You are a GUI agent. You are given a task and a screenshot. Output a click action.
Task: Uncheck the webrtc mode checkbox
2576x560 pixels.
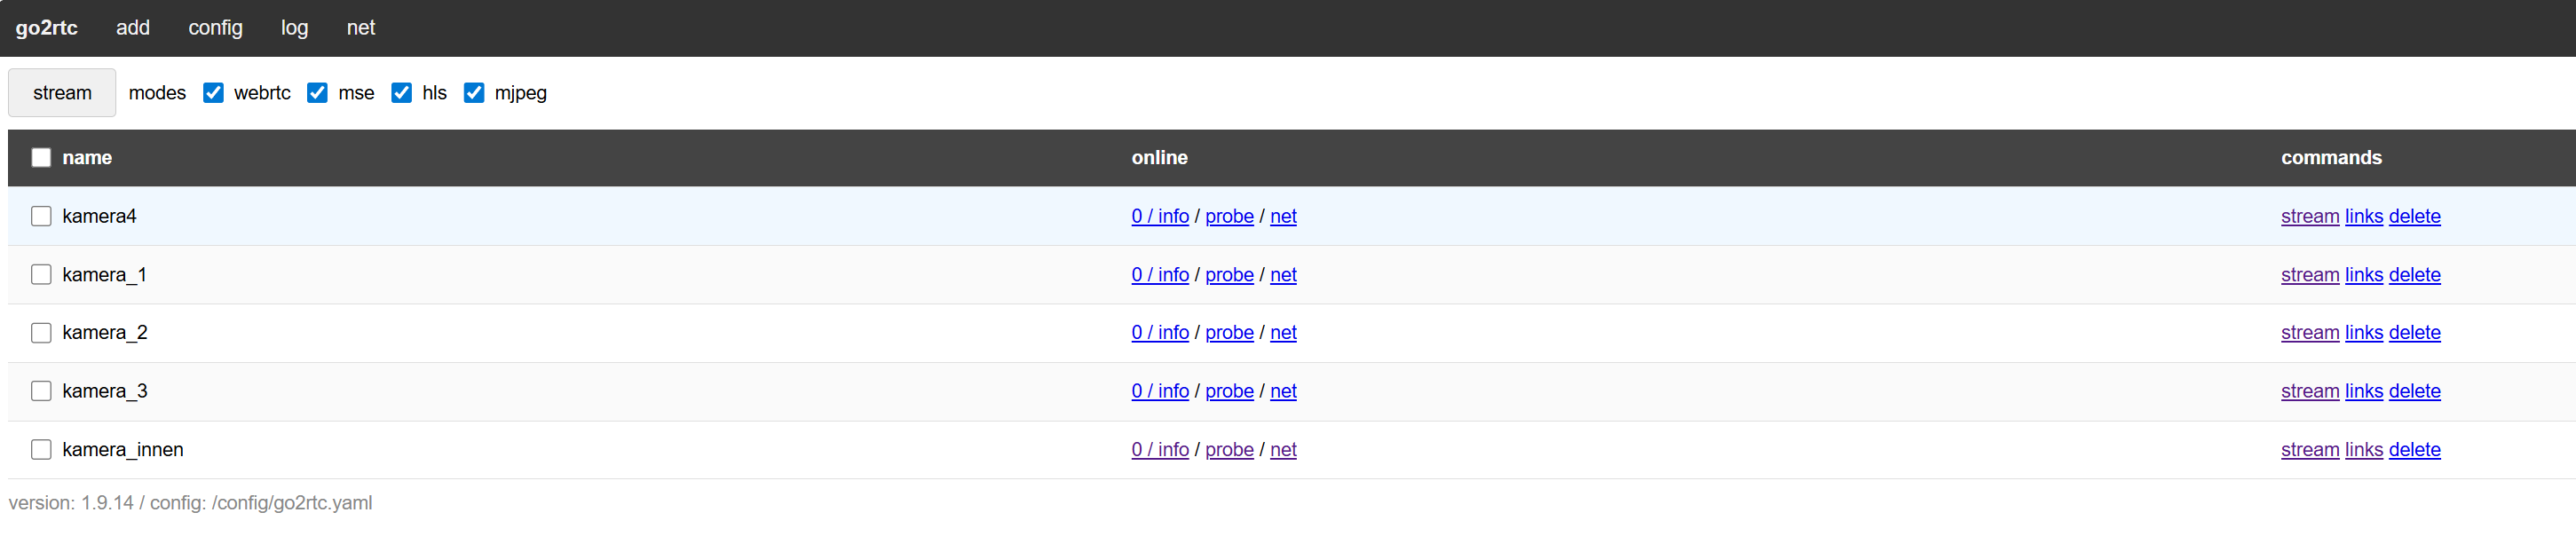[213, 93]
